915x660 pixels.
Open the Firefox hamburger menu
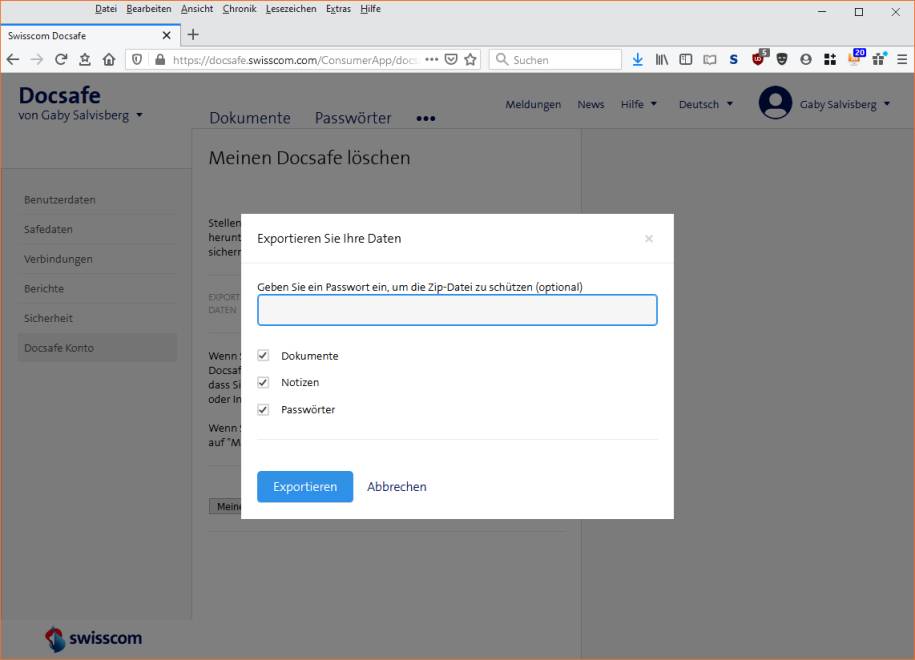(902, 60)
